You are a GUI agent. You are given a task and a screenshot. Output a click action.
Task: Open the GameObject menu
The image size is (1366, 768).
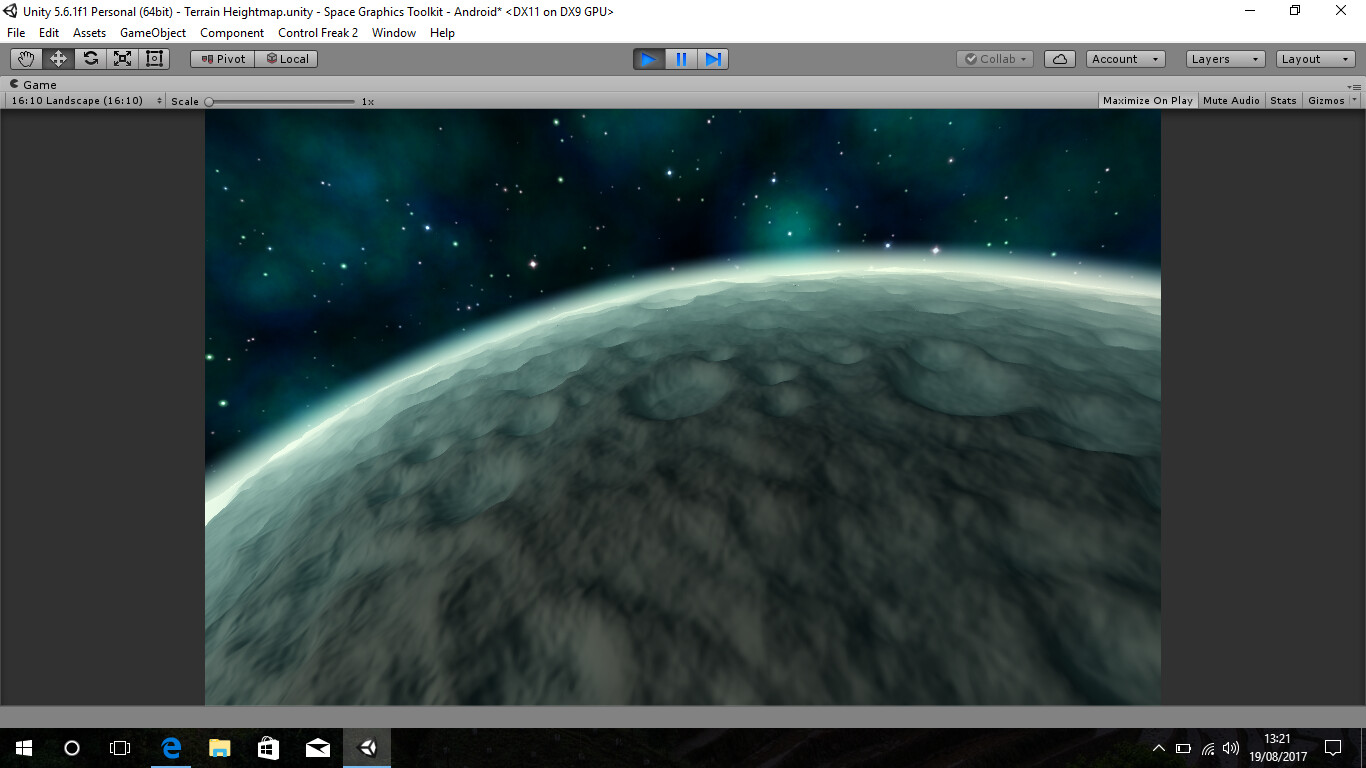point(152,32)
